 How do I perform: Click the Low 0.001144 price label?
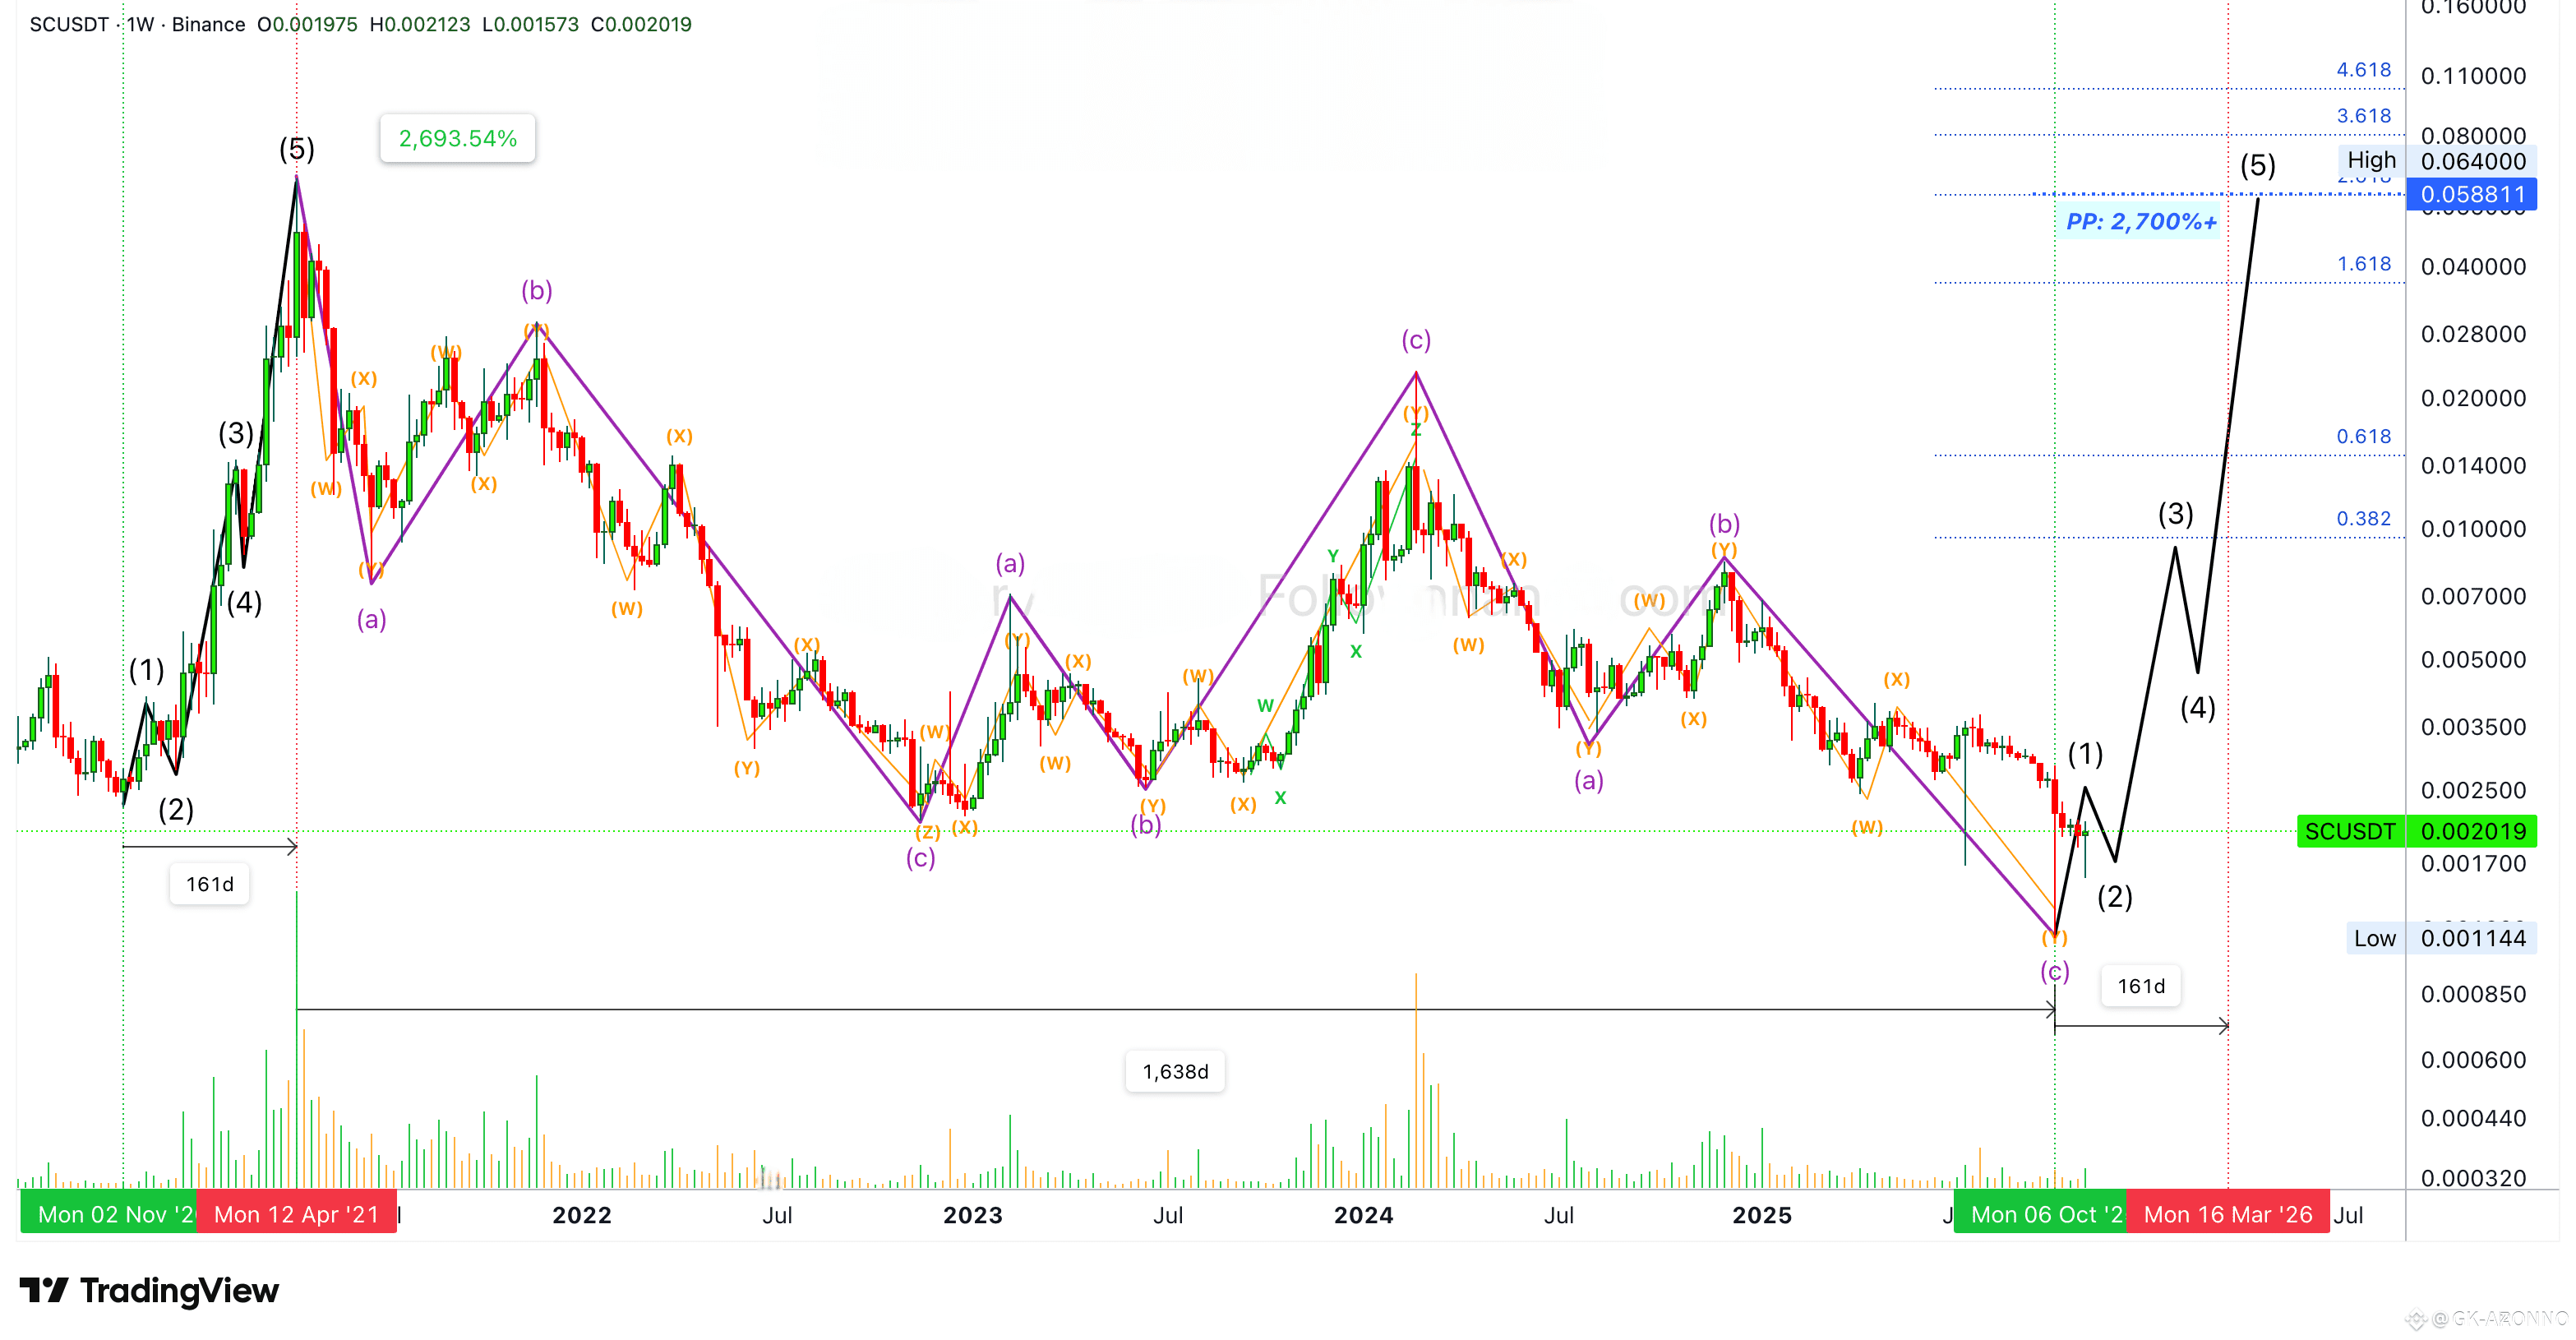tap(2440, 938)
